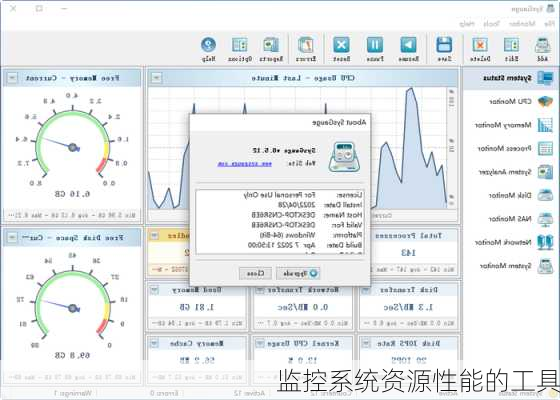
Task: Open the Disk IOPS Rate counter dropdown
Action: pyautogui.click(x=366, y=344)
